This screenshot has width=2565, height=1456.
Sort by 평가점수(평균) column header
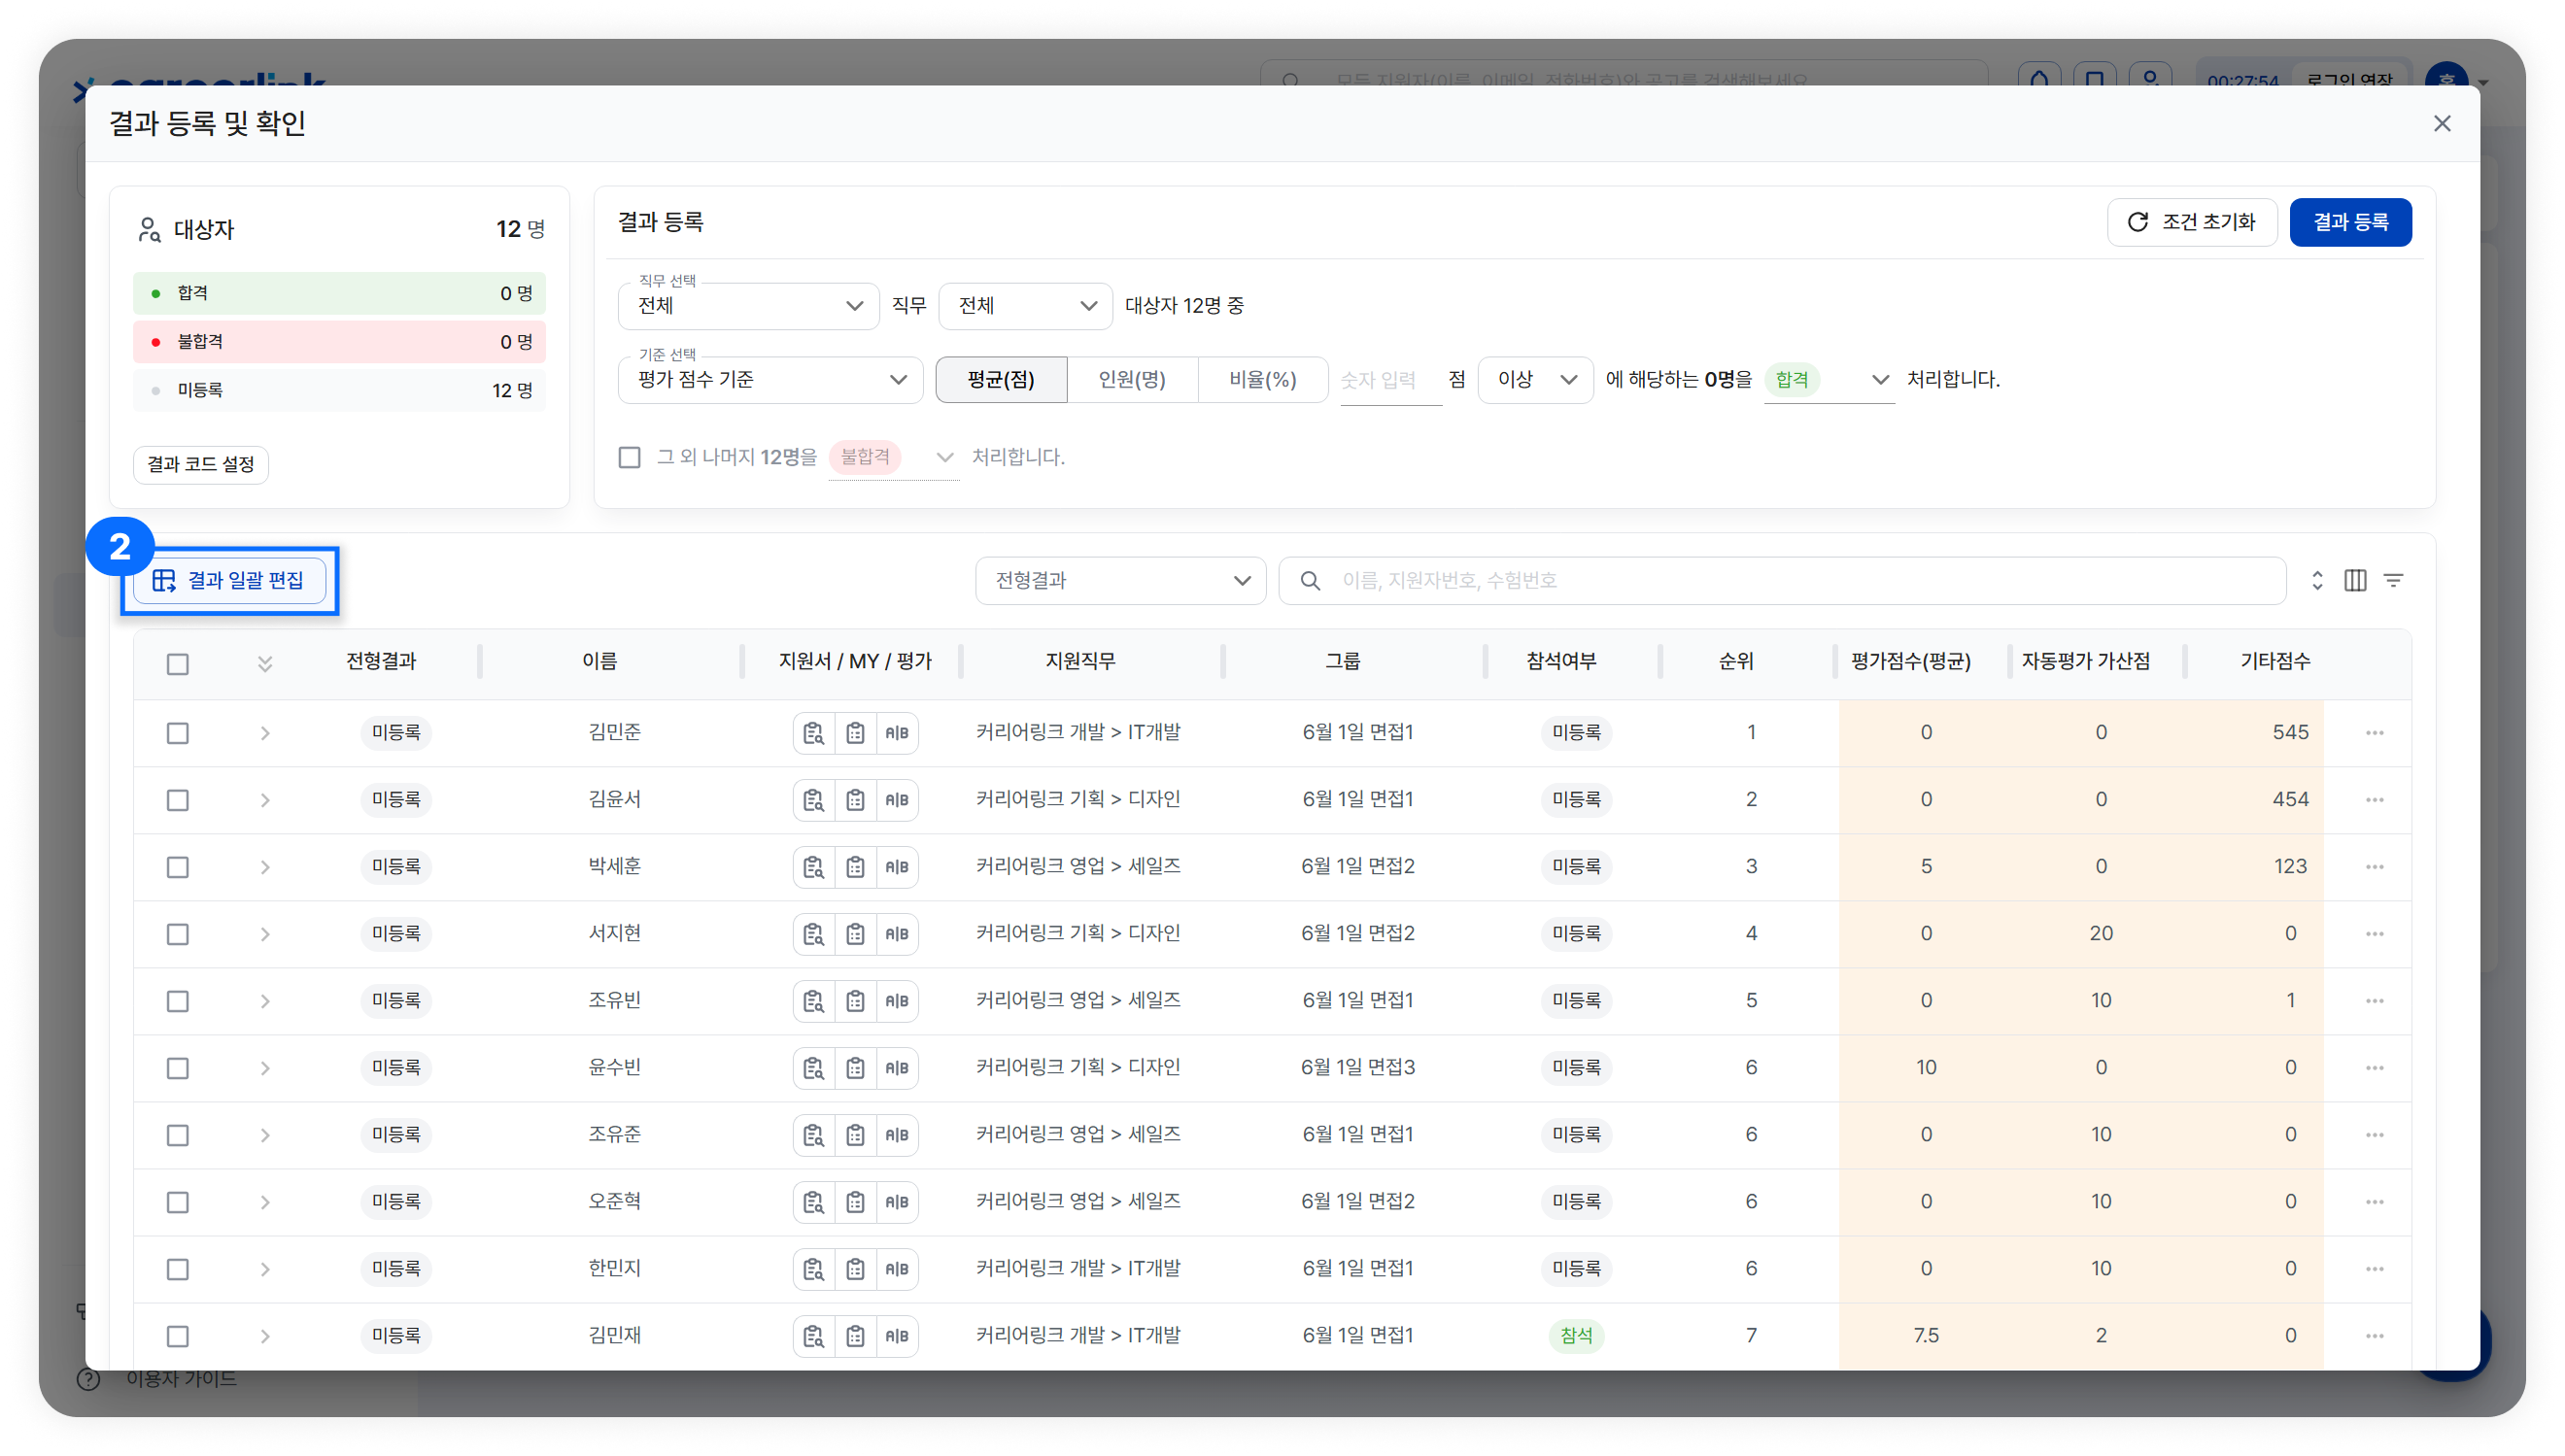[x=1910, y=661]
